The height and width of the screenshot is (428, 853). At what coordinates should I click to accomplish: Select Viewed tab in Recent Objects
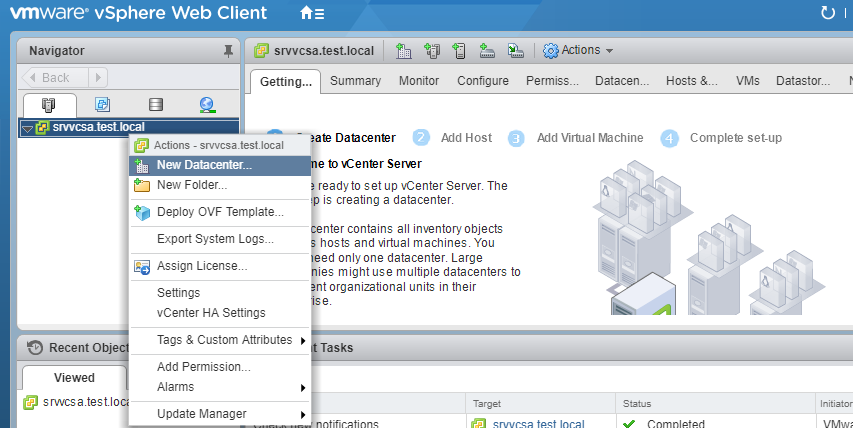[x=74, y=378]
